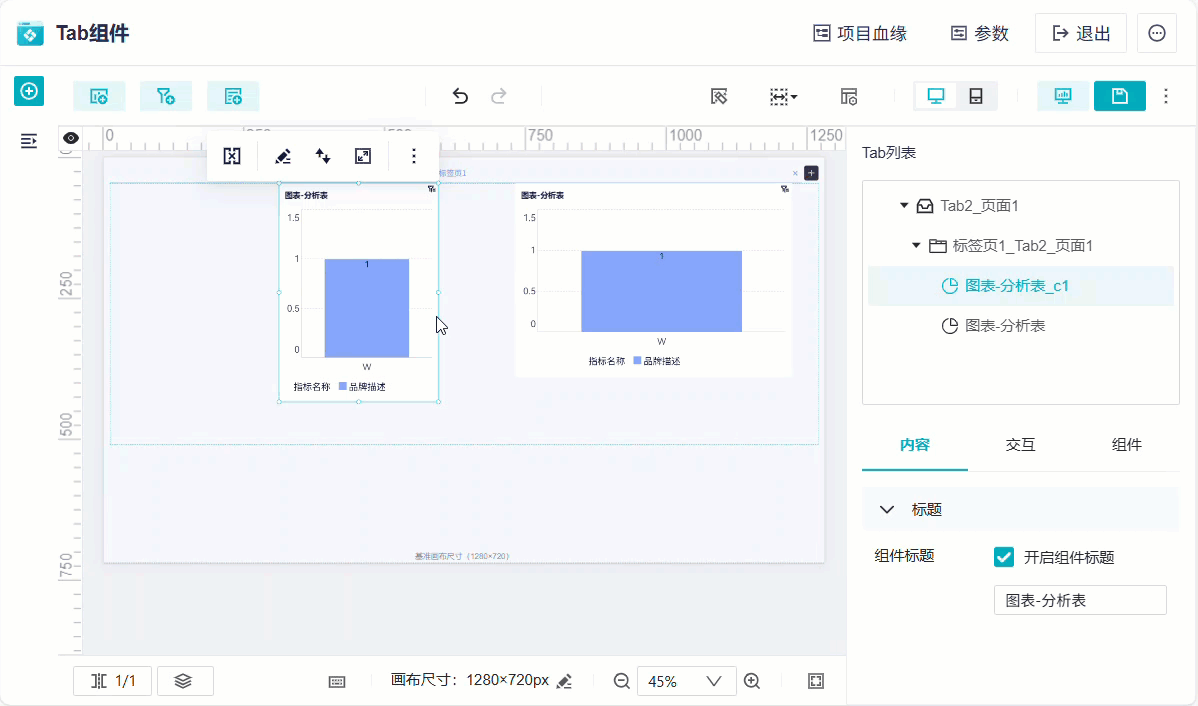Collapse the 标题 section
The height and width of the screenshot is (706, 1198).
[x=886, y=510]
